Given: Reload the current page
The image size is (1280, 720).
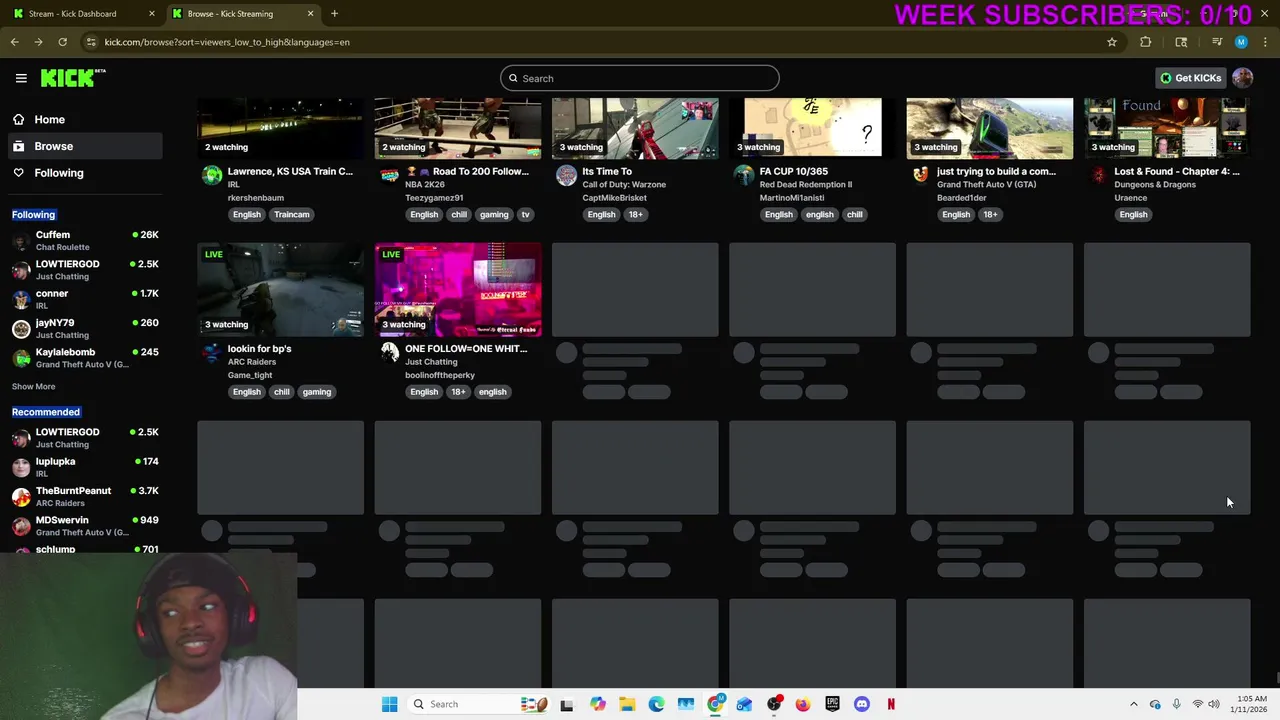Looking at the screenshot, I should [62, 42].
